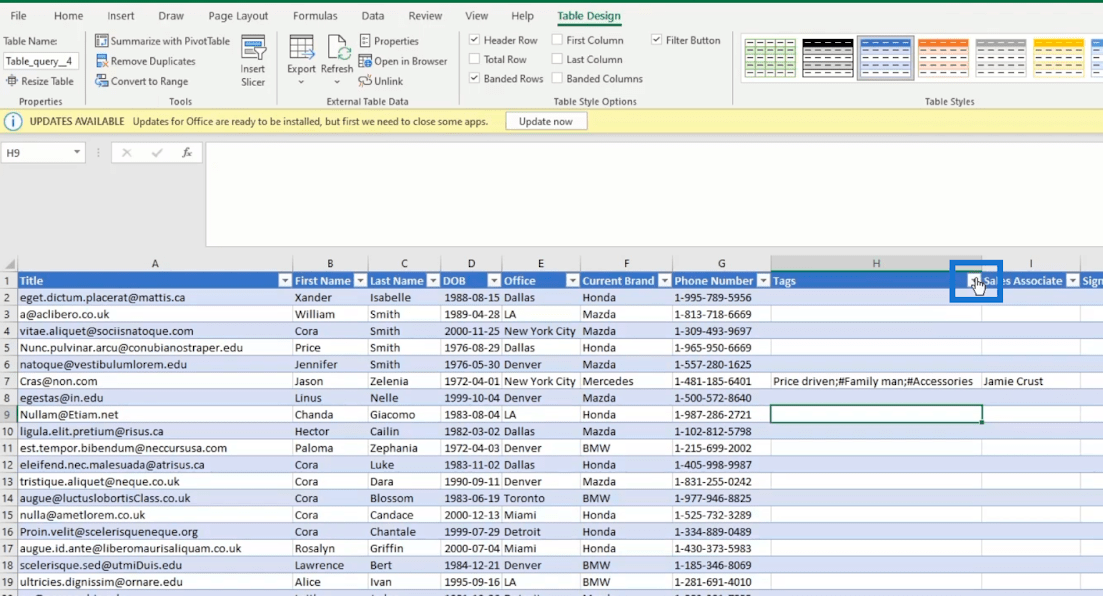The height and width of the screenshot is (596, 1103).
Task: Open table Properties
Action: click(389, 41)
